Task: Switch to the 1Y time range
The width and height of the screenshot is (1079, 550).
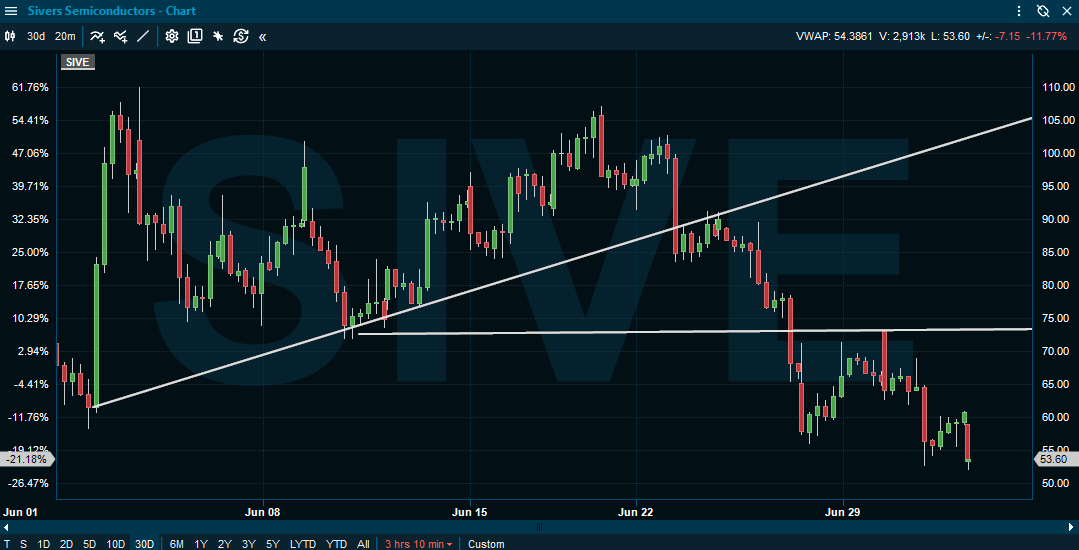Action: (x=201, y=544)
